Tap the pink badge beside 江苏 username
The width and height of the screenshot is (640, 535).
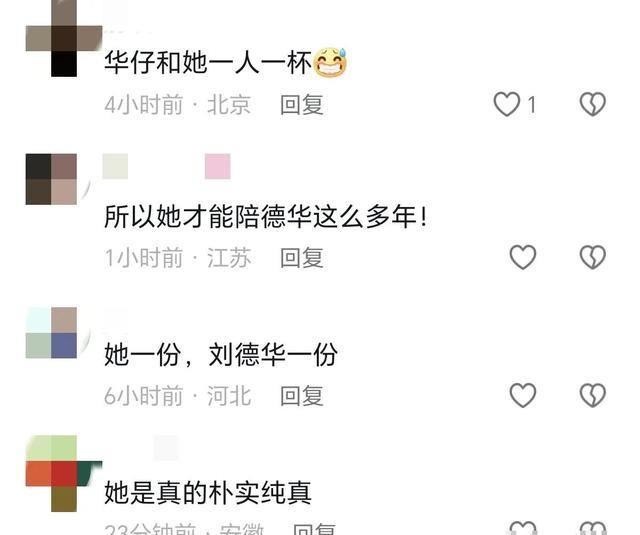tap(218, 166)
